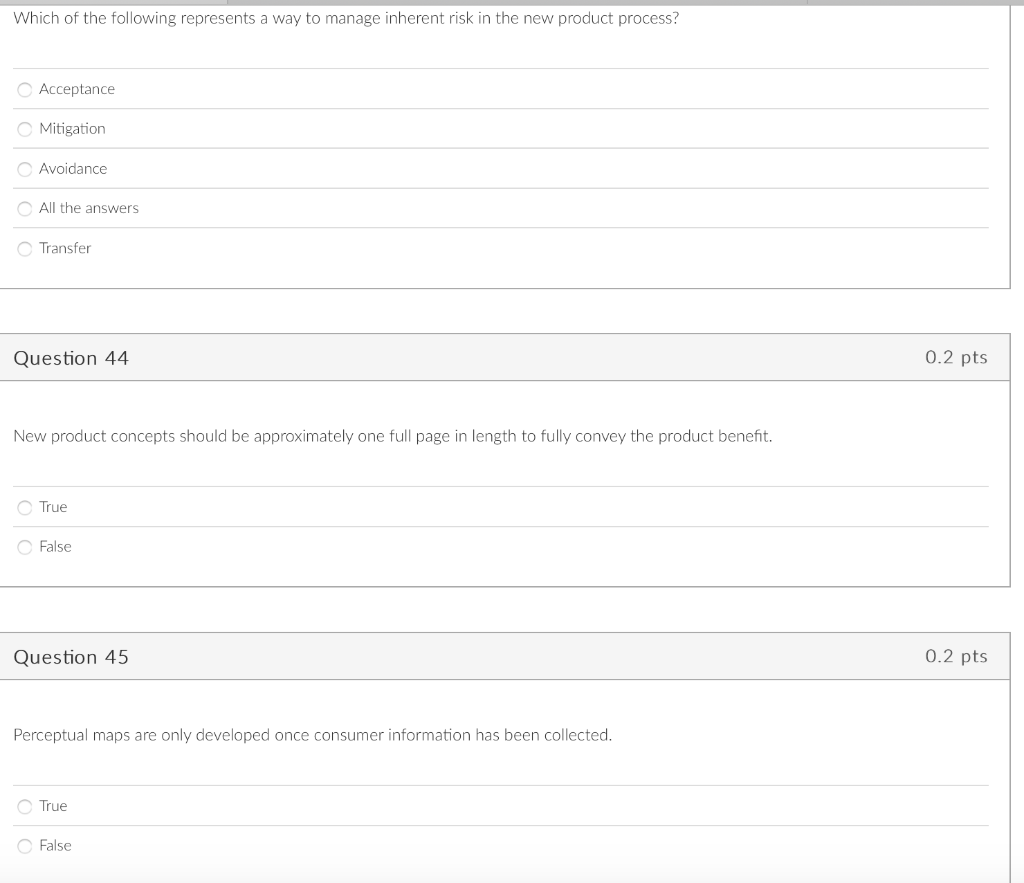The height and width of the screenshot is (883, 1024).
Task: Select the Acceptance radio button
Action: point(24,89)
